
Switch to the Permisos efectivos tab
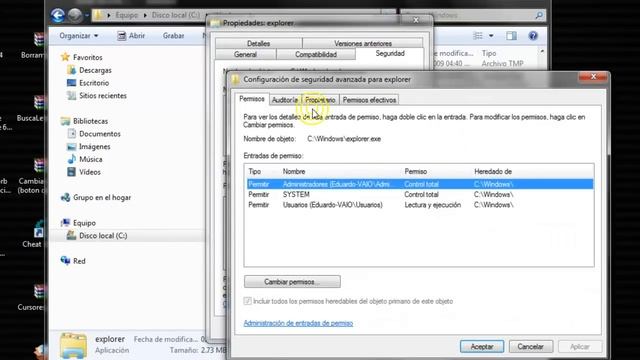[369, 100]
